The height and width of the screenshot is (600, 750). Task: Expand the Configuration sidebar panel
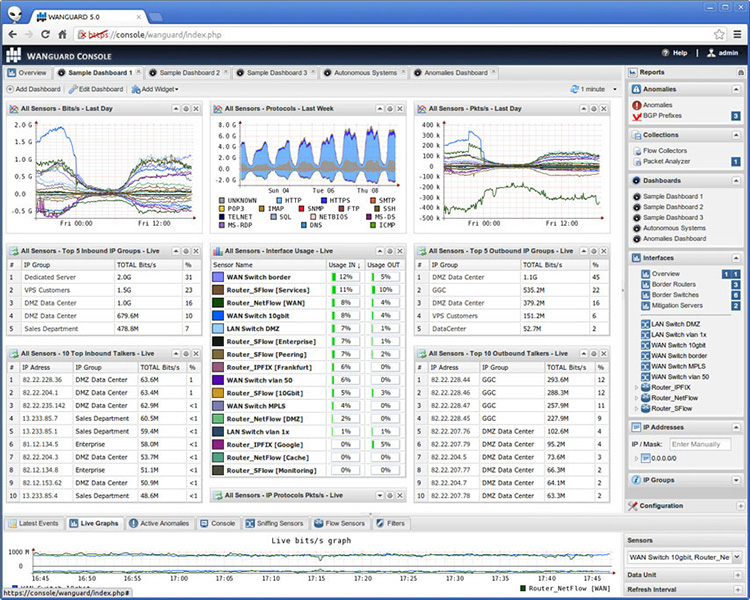740,506
